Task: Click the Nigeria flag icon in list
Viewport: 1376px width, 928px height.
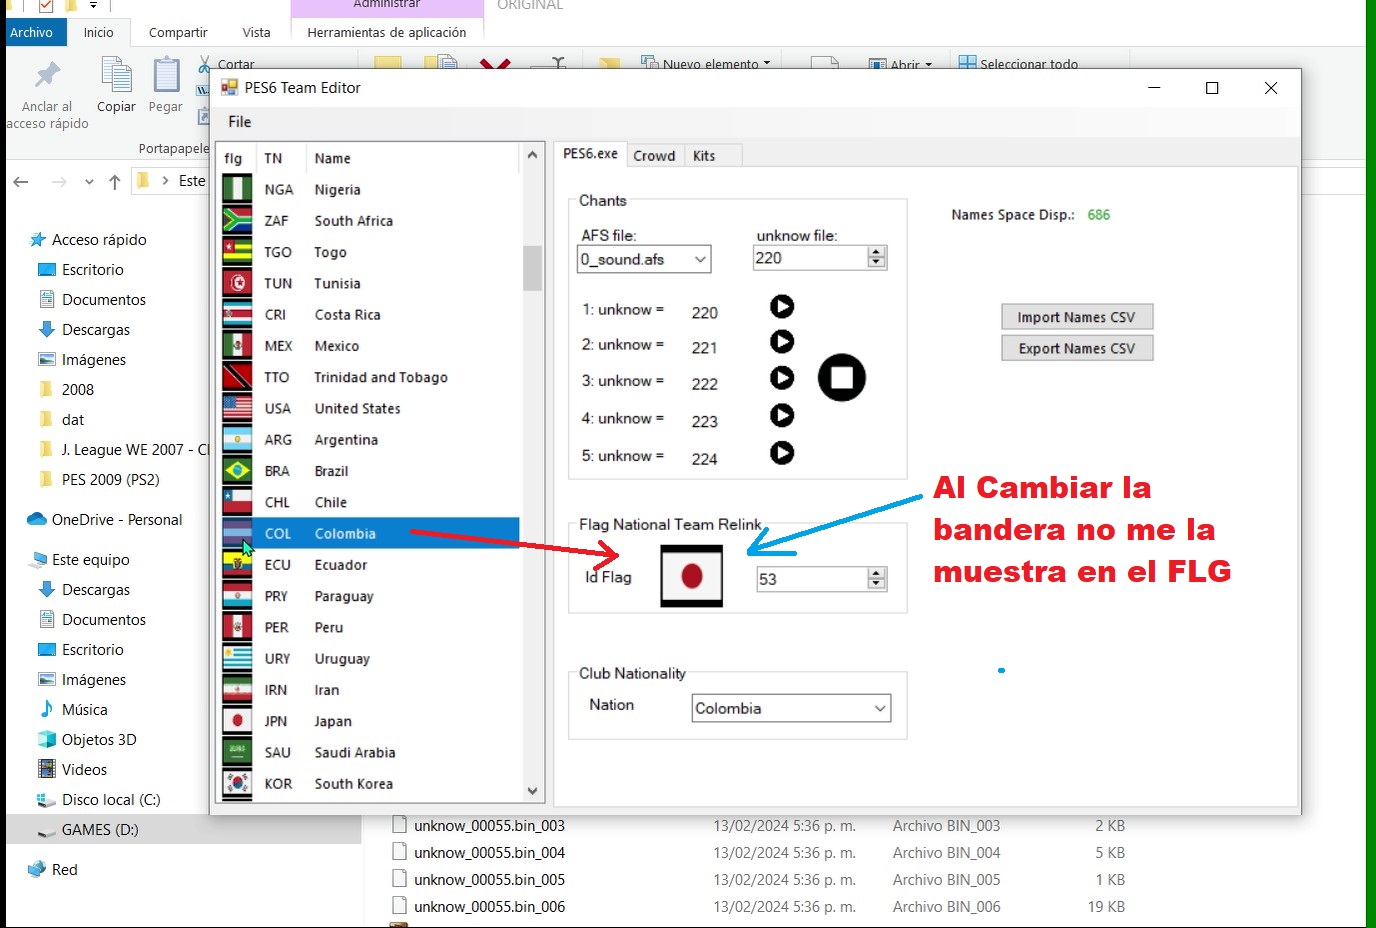Action: click(237, 189)
